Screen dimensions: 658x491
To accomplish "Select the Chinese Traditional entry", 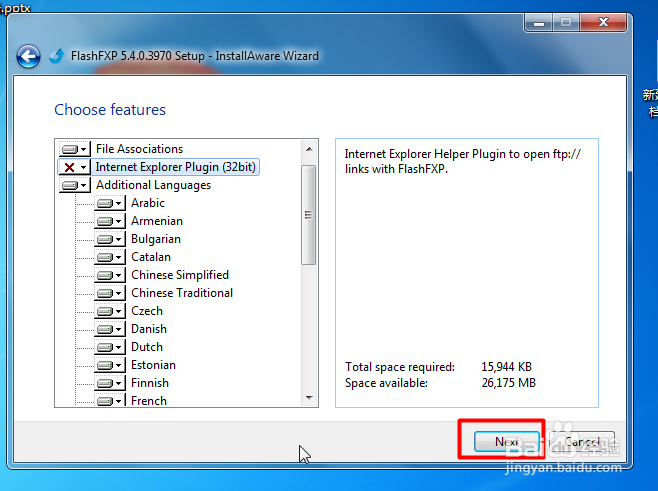I will 182,293.
